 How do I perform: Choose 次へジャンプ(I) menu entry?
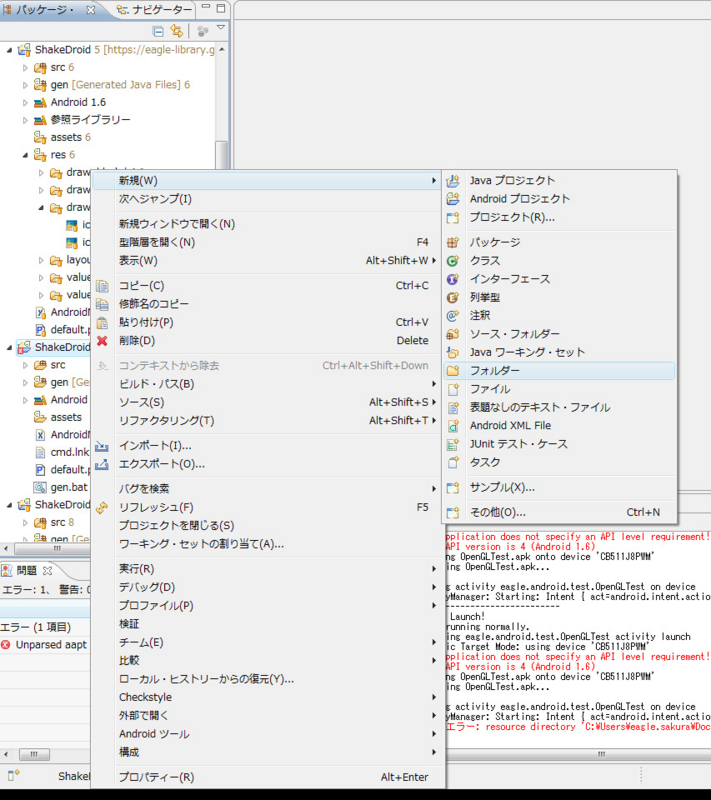tap(266, 199)
